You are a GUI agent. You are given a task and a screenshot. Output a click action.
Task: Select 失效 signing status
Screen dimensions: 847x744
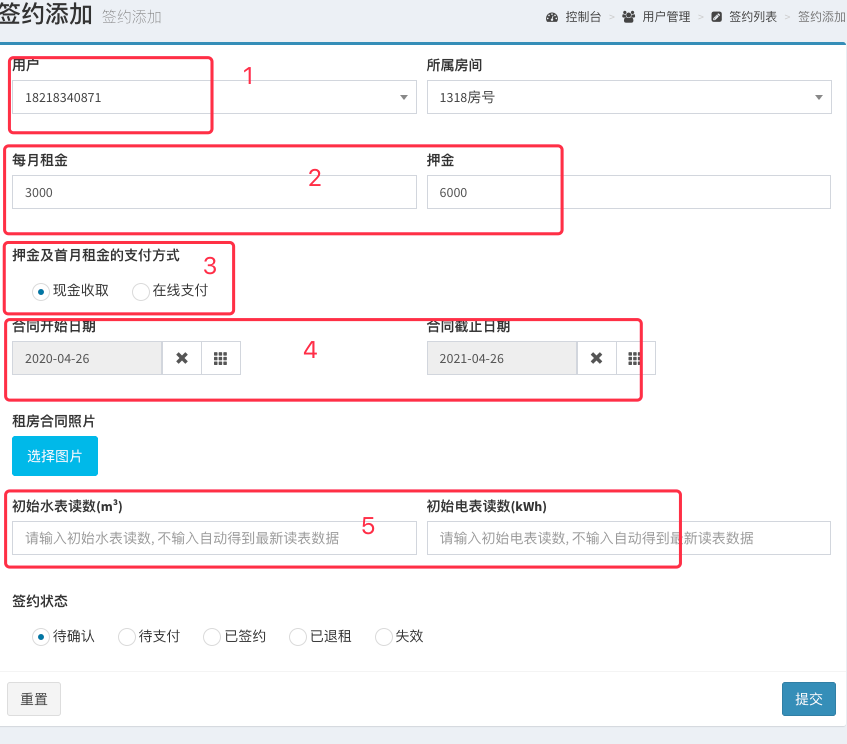pos(384,637)
